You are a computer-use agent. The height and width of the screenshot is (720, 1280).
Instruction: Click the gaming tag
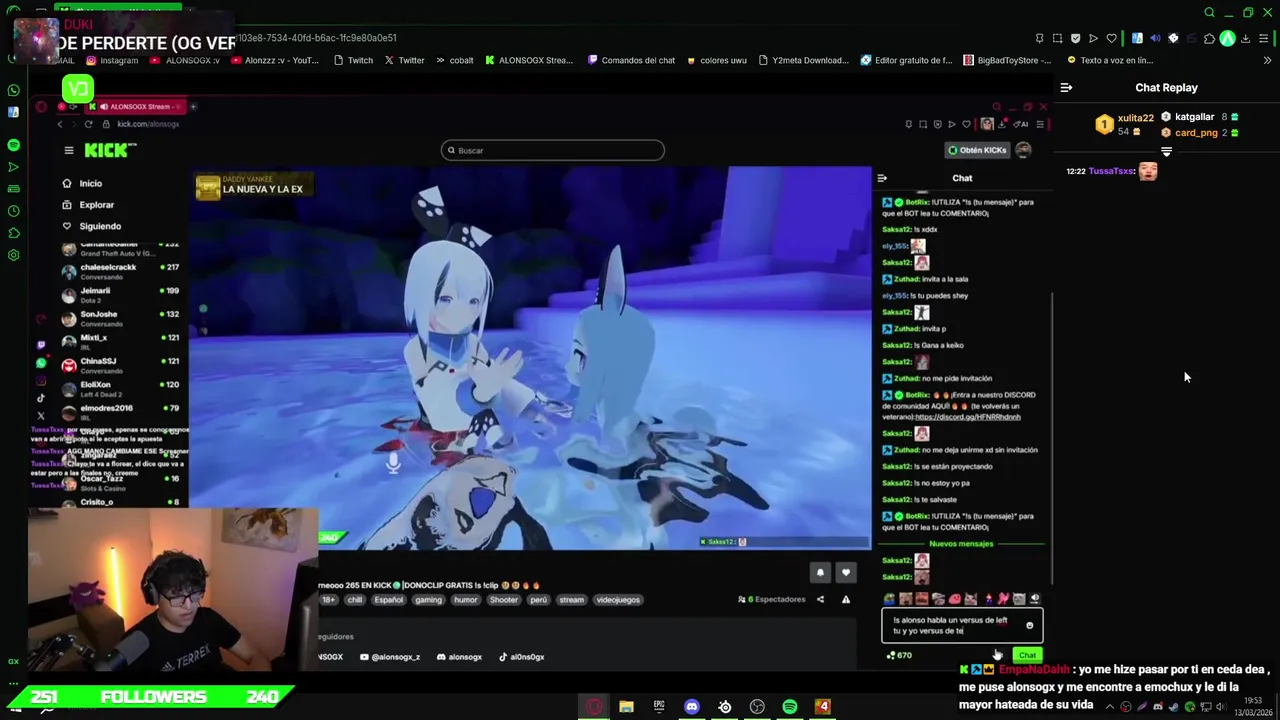428,600
